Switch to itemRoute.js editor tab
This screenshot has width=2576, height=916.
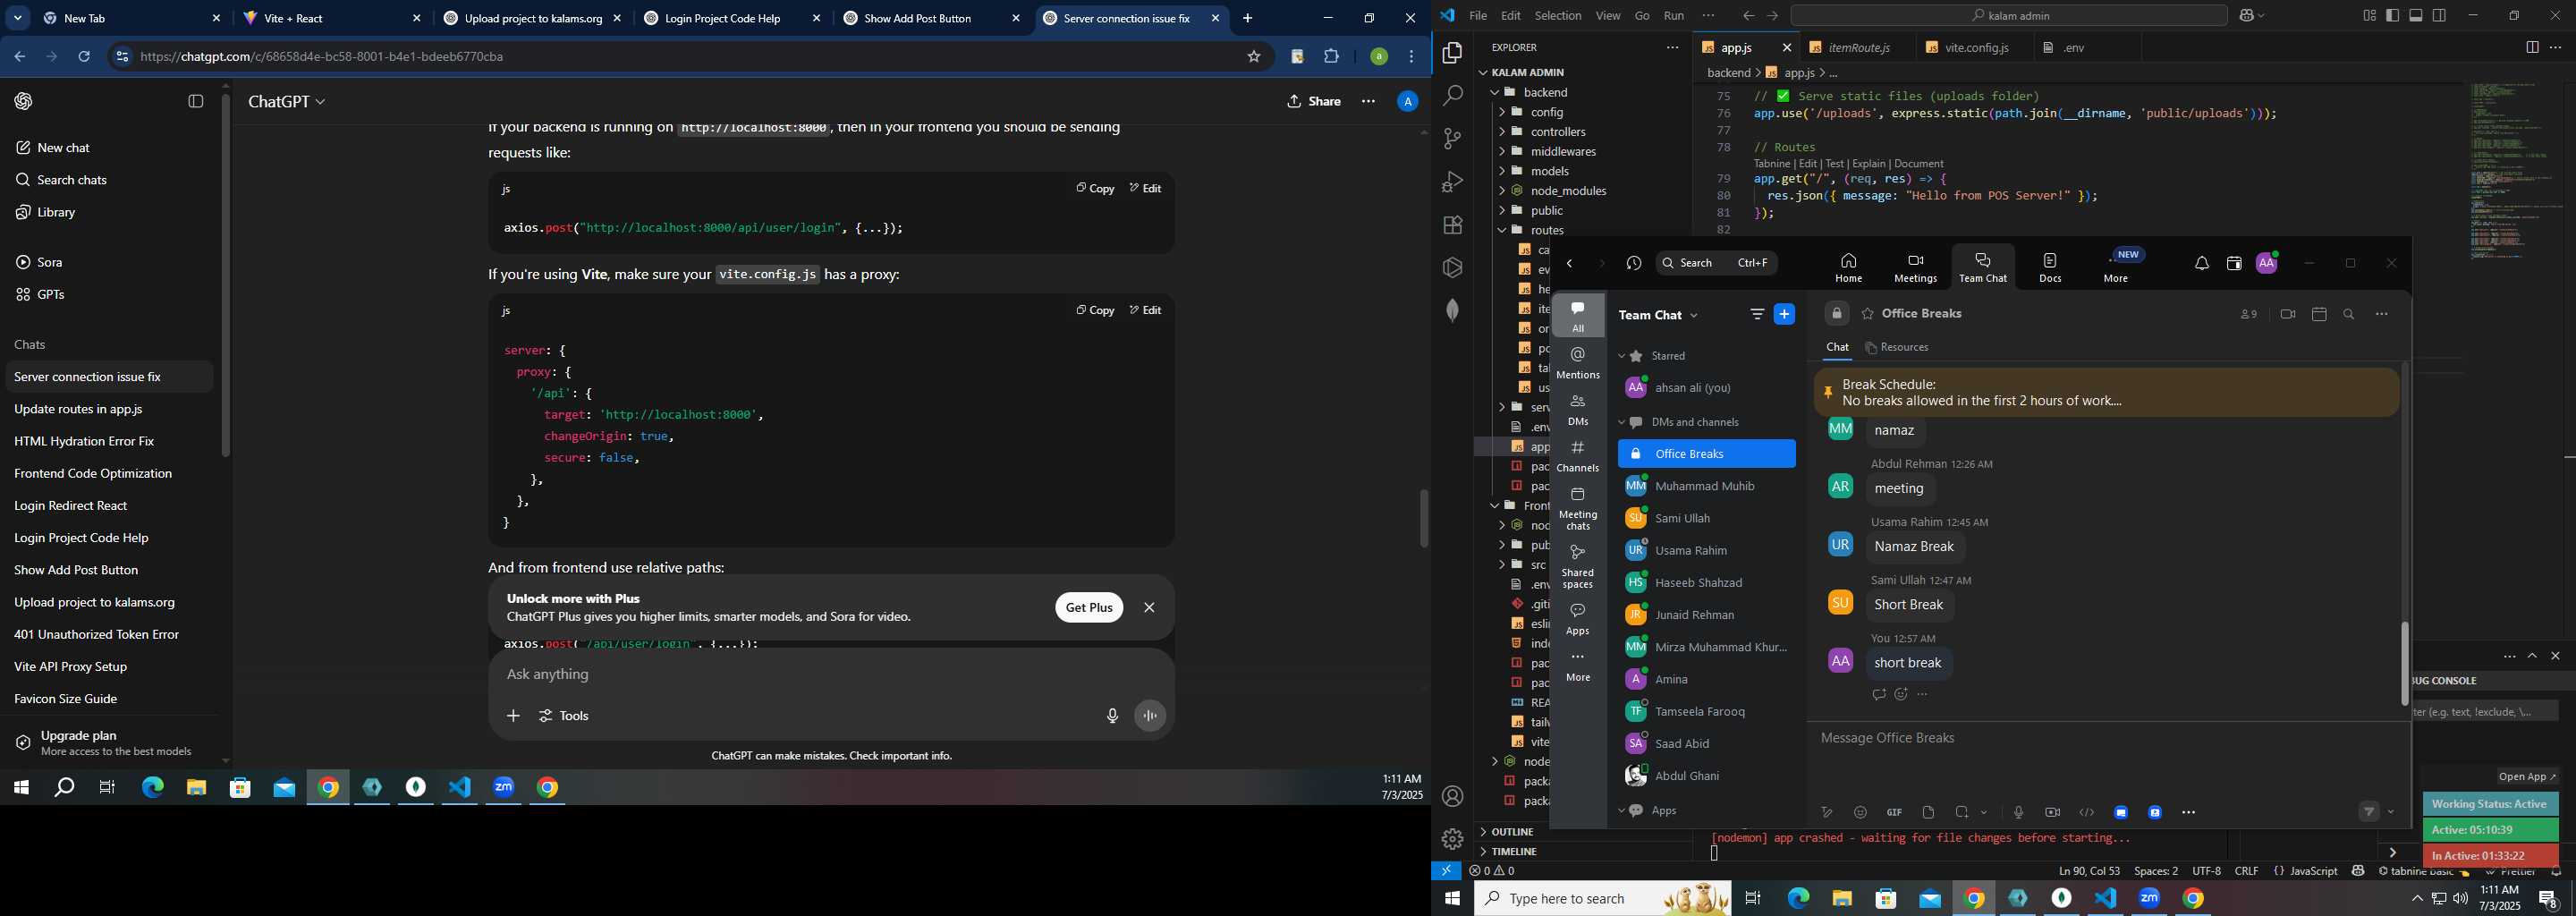1859,47
